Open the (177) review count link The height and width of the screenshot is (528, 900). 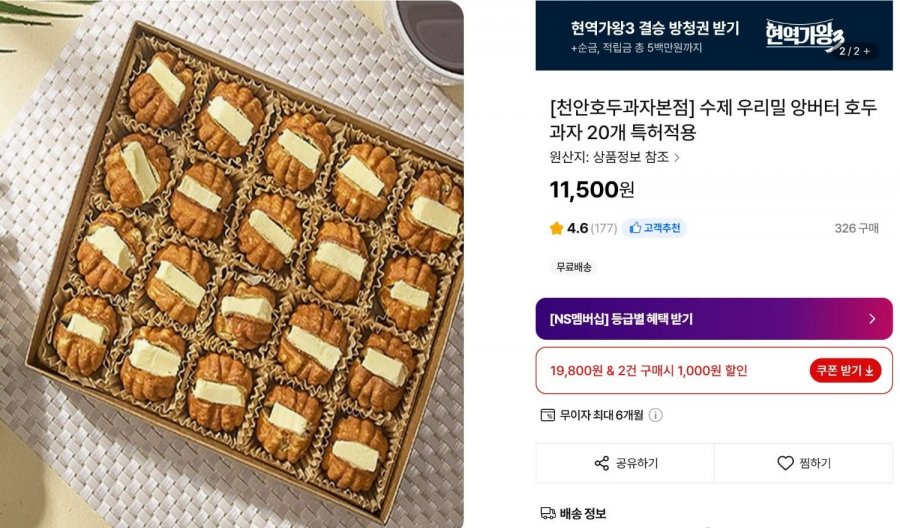click(x=603, y=228)
